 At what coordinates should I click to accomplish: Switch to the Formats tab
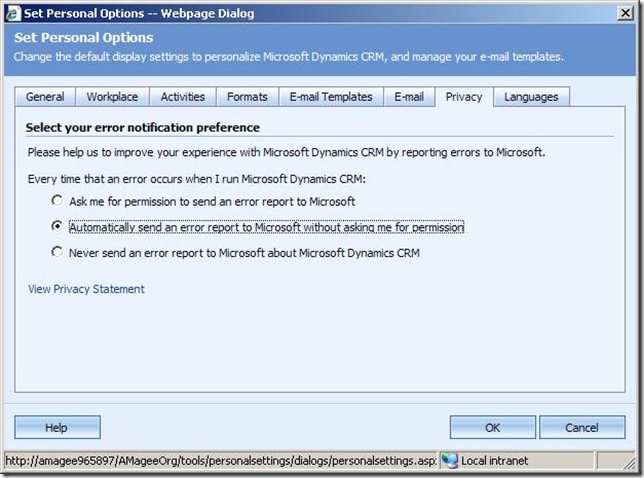click(x=247, y=97)
